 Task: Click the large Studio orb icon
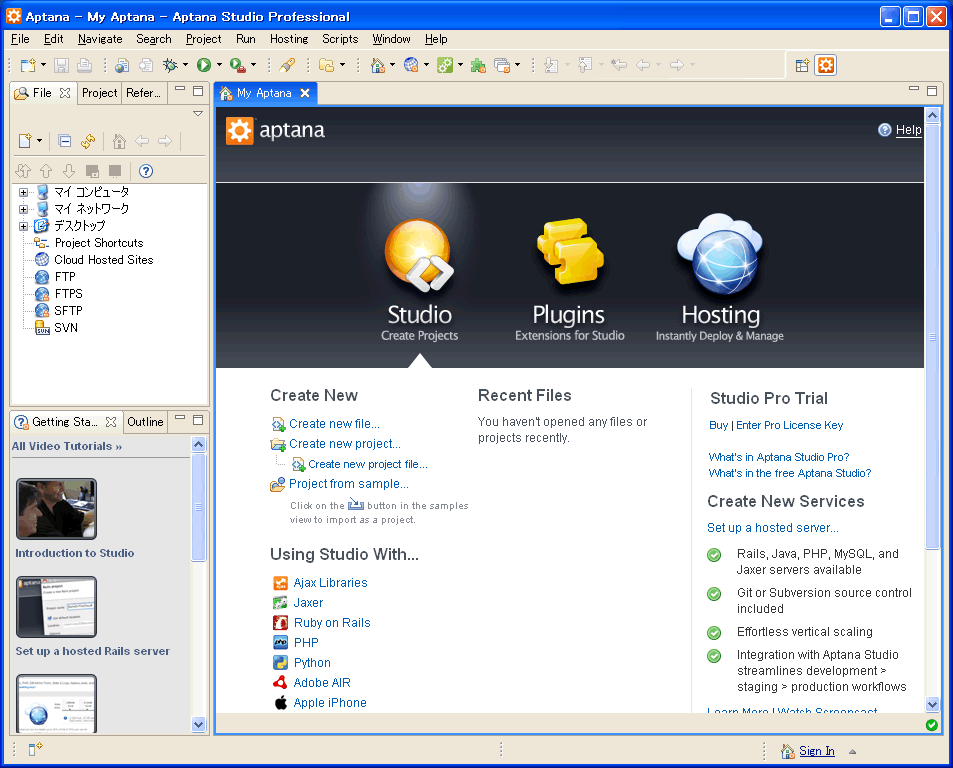(x=419, y=255)
